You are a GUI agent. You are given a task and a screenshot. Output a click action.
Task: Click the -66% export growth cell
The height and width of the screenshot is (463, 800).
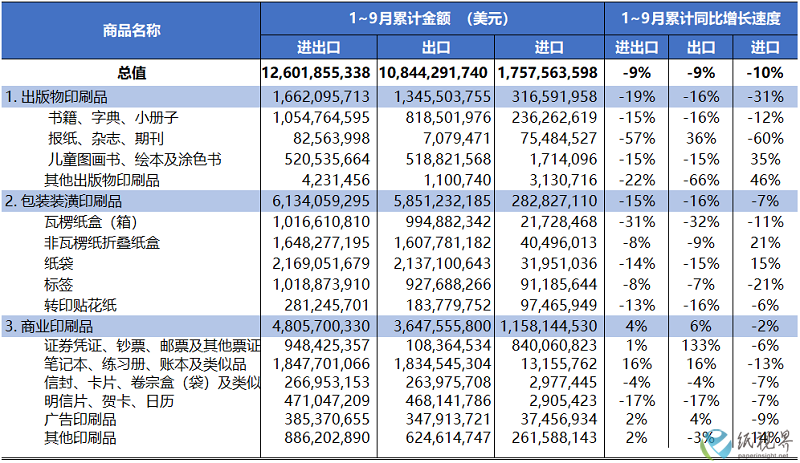(x=701, y=181)
